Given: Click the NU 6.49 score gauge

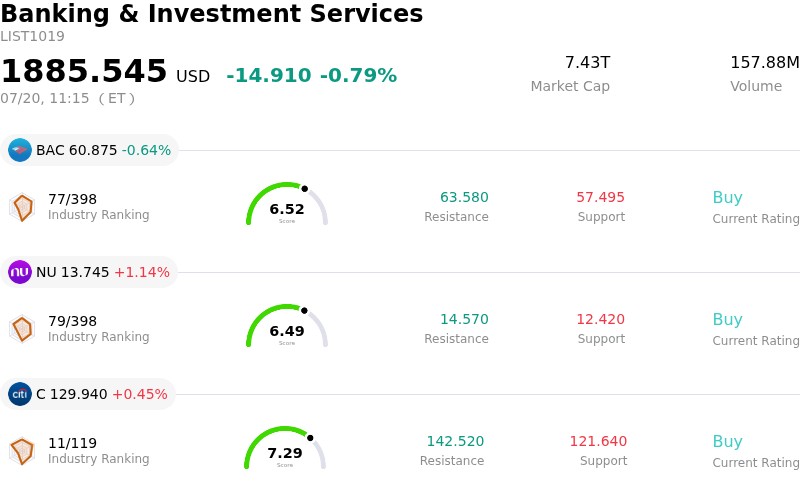Looking at the screenshot, I should (x=287, y=326).
